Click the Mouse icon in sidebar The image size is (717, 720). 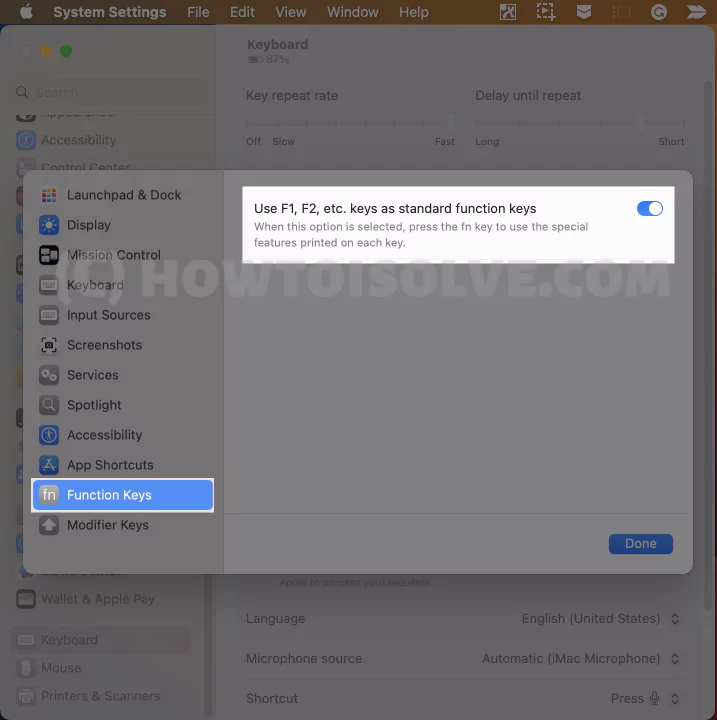coord(26,668)
